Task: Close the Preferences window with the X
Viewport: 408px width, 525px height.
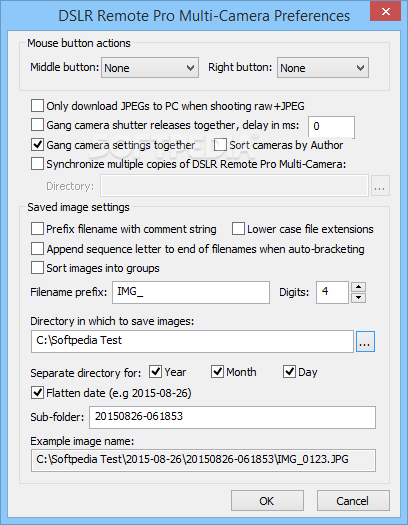Action: 386,11
